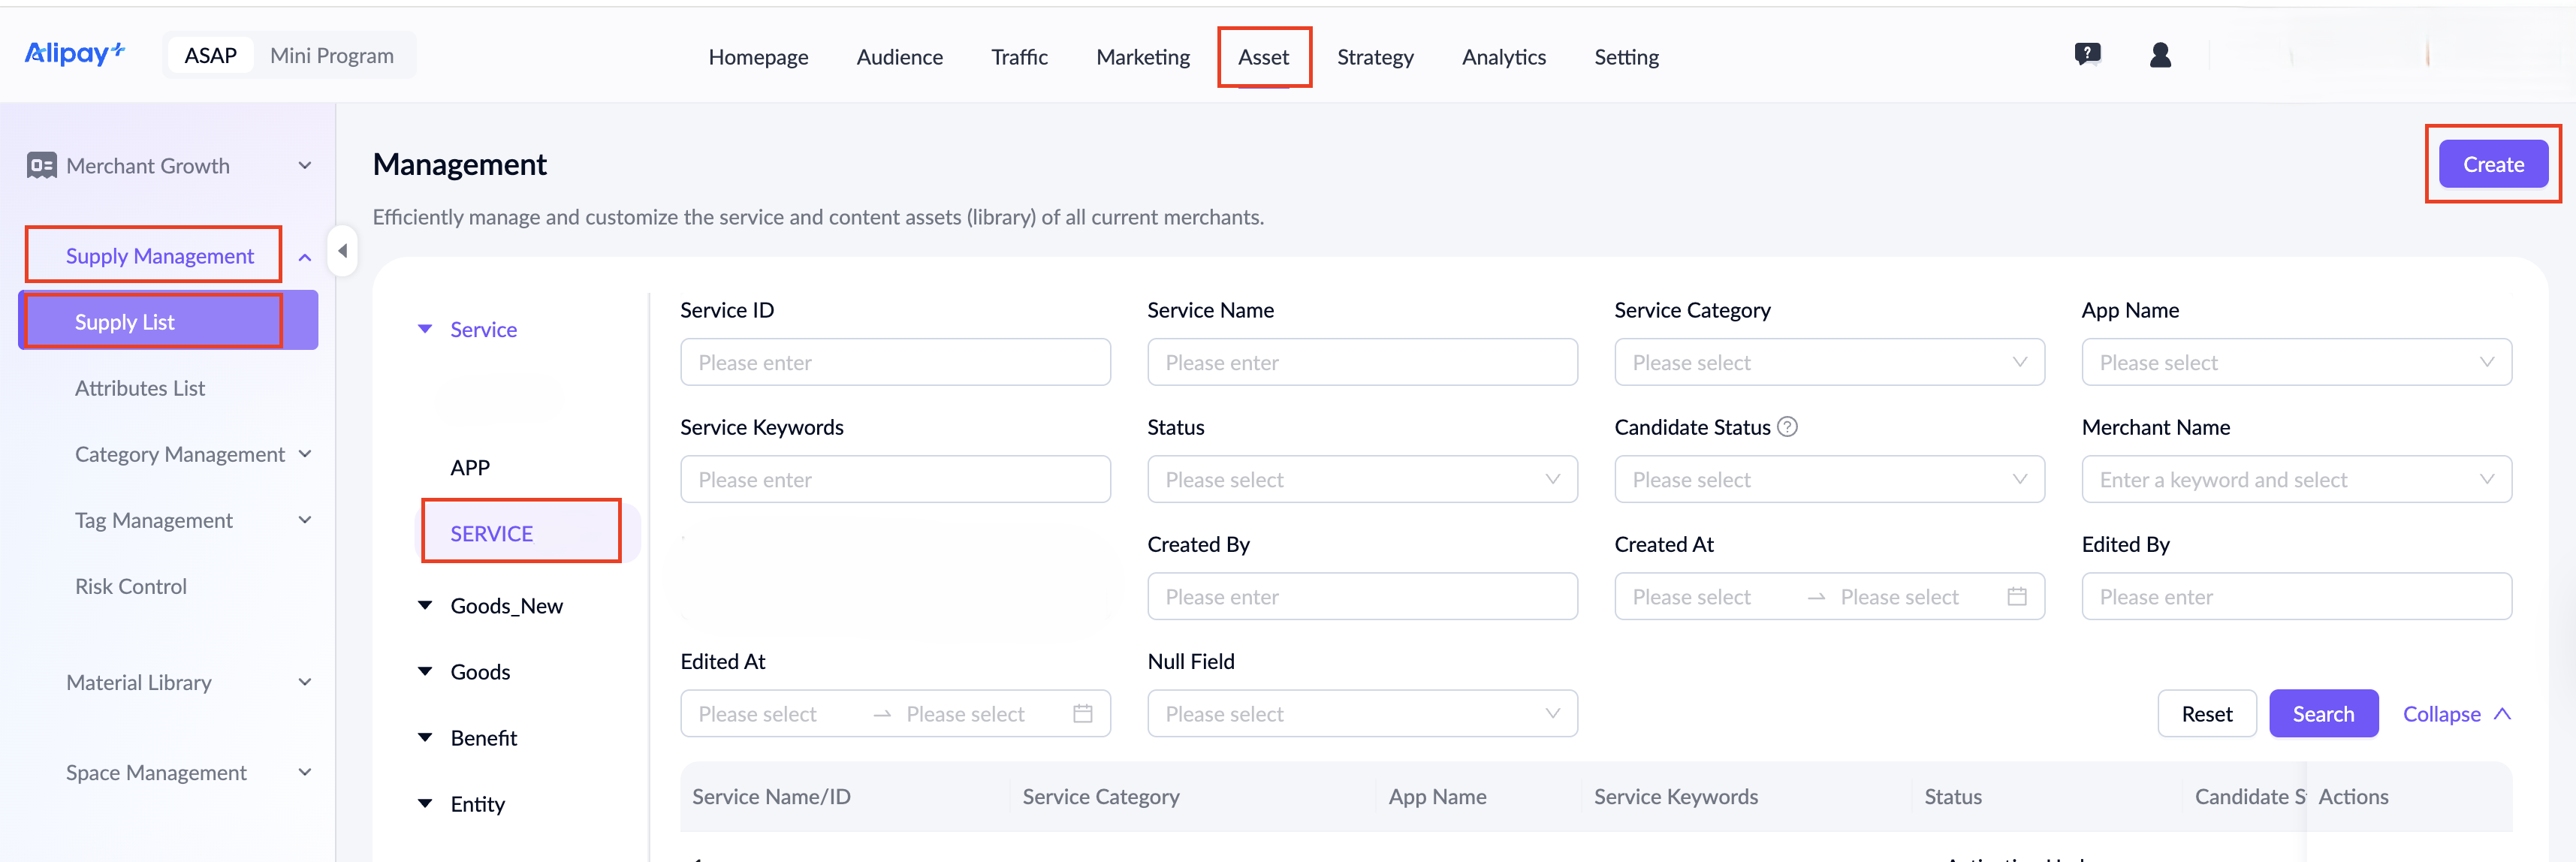Open the Edited At calendar icon

pos(1082,714)
